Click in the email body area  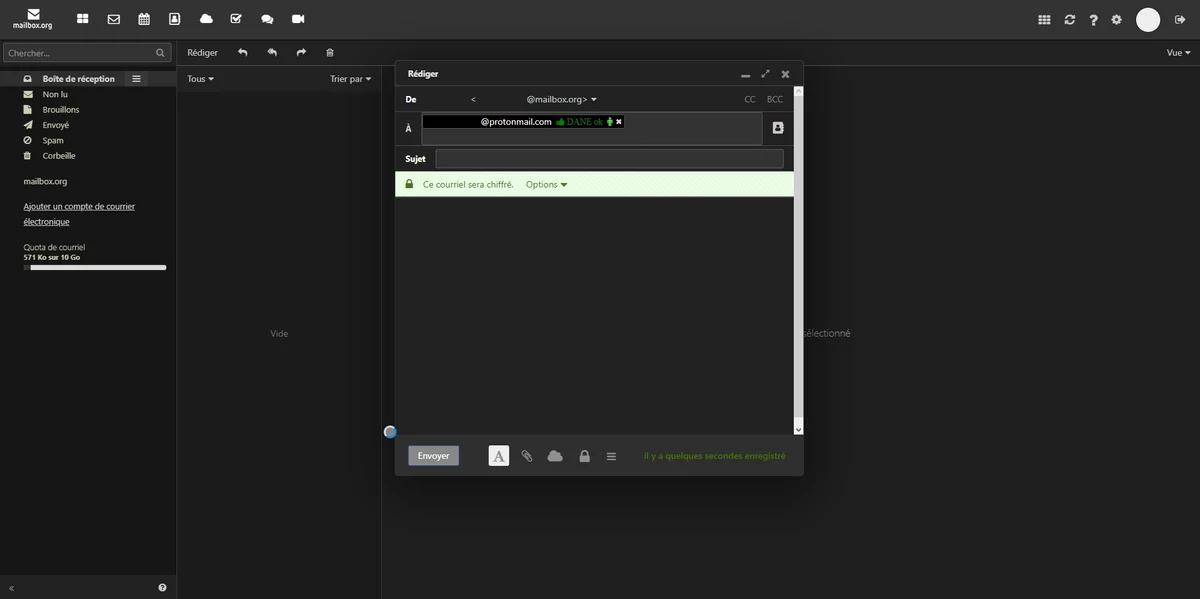(594, 315)
